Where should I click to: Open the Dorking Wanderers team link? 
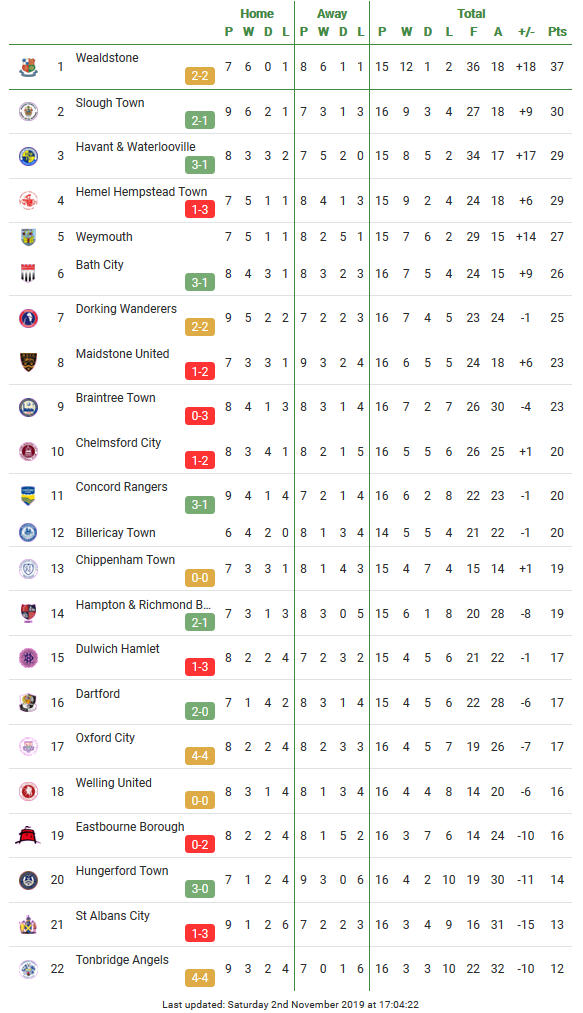126,309
